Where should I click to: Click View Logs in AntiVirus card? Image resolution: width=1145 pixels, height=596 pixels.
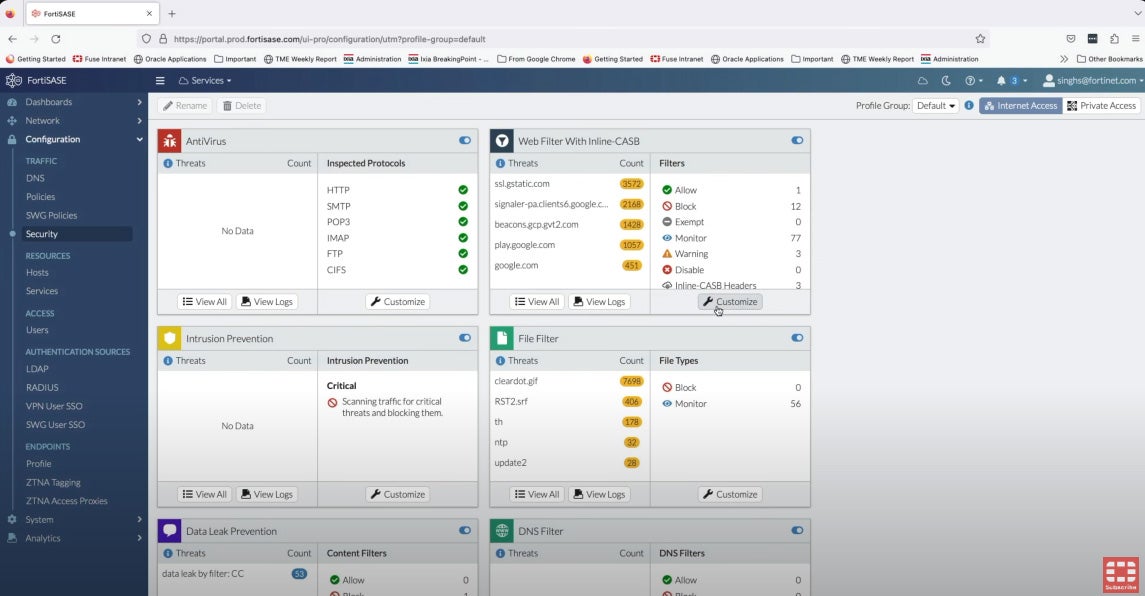[267, 301]
